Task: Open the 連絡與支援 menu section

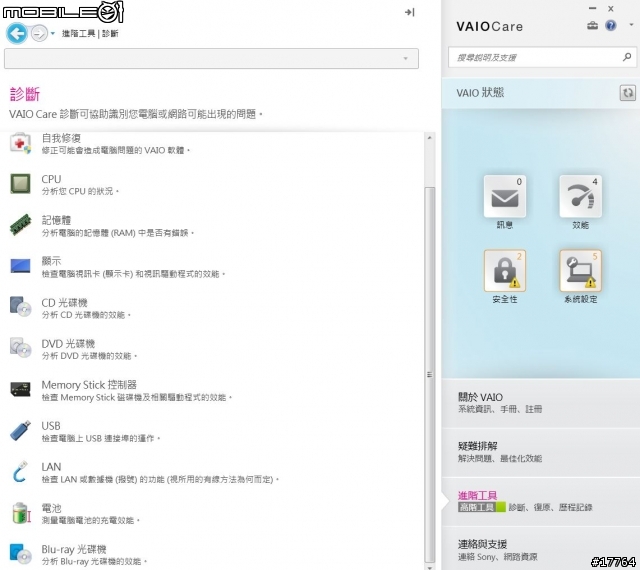Action: pyautogui.click(x=541, y=549)
